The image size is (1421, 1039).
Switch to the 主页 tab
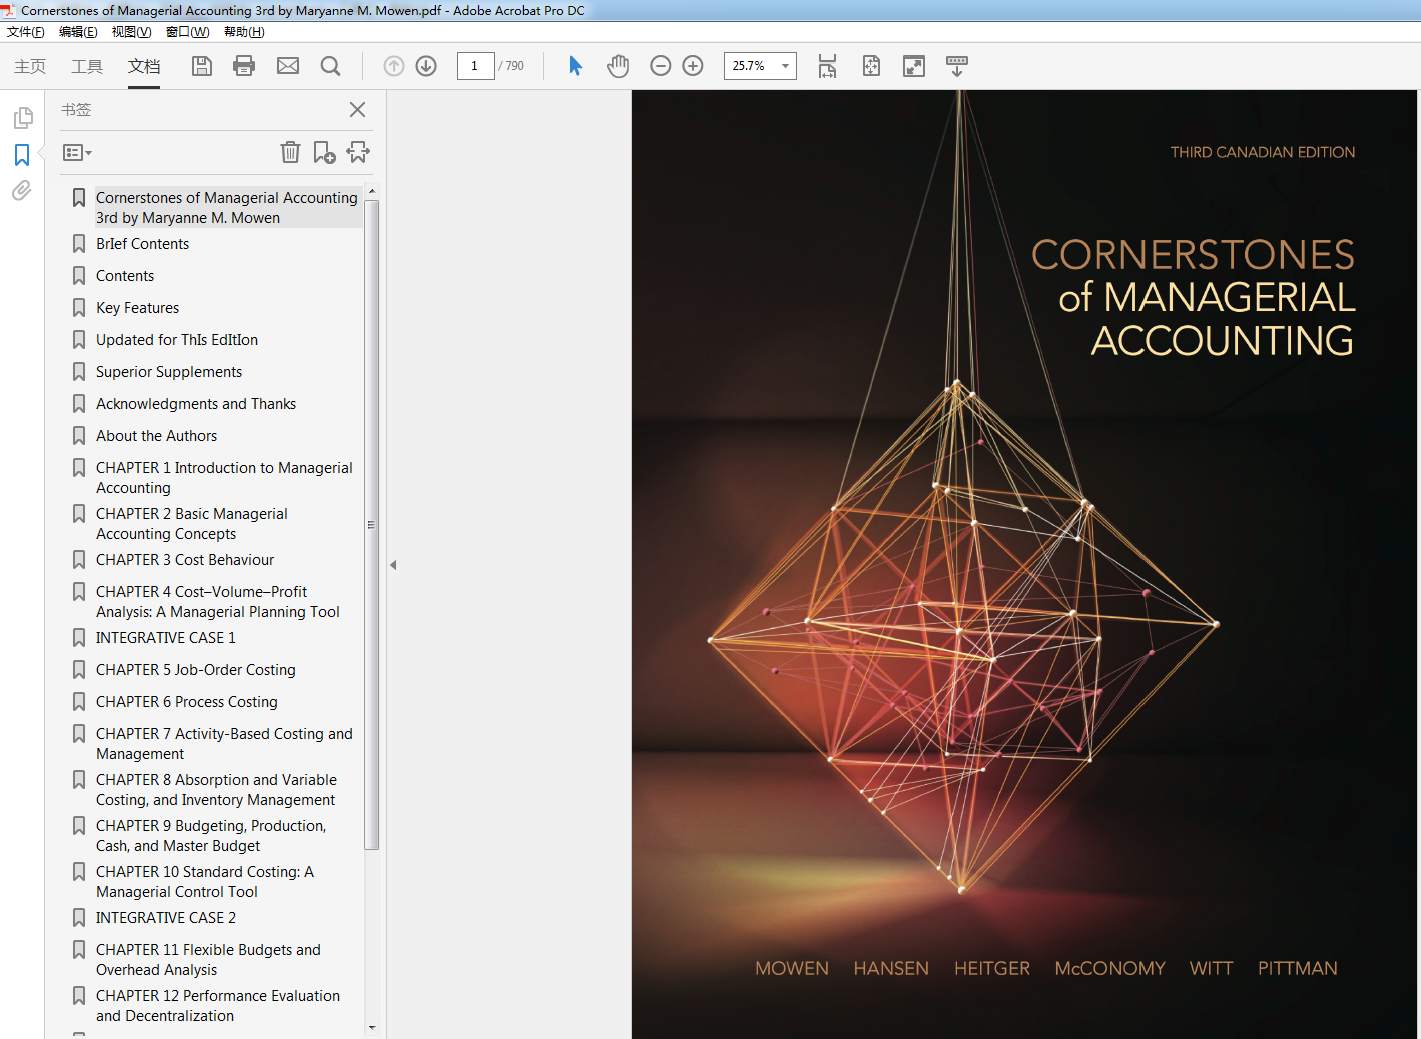30,66
